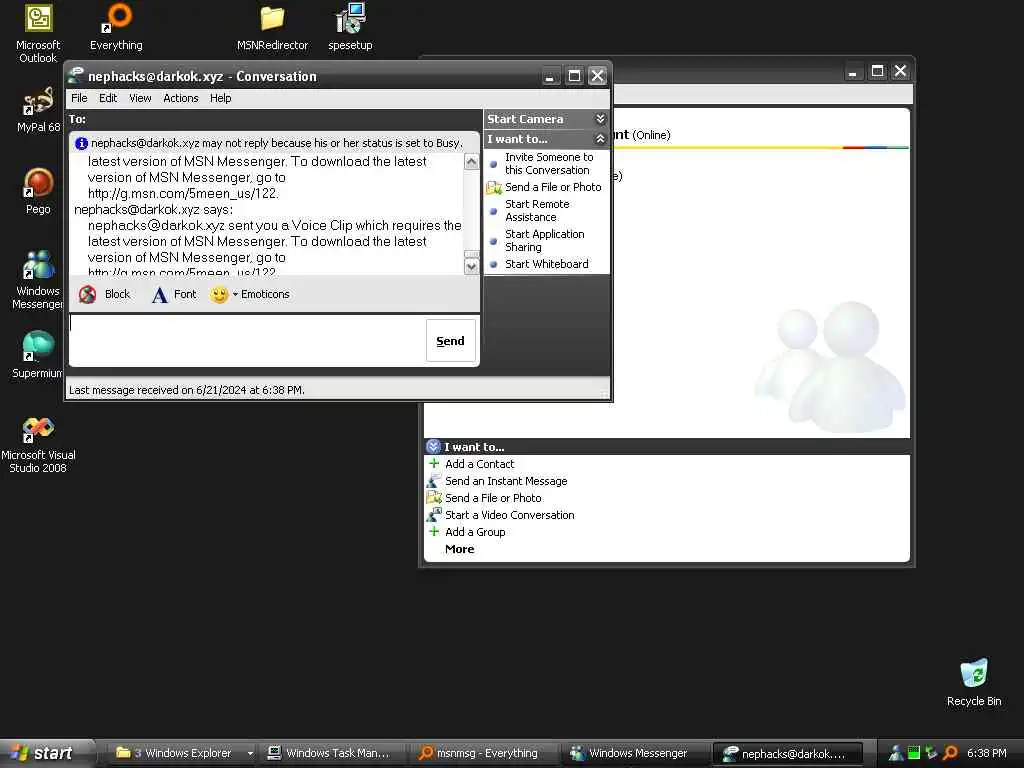Open the Help menu
This screenshot has width=1024, height=768.
(x=220, y=98)
